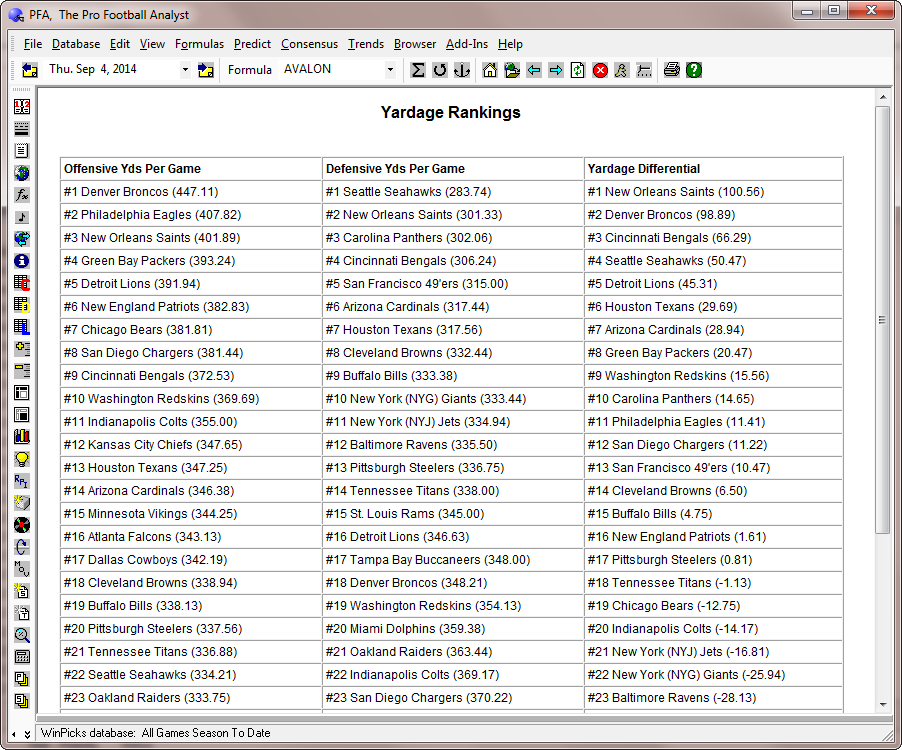Click the circular reload arrow toolbar icon
902x750 pixels.
click(x=440, y=70)
